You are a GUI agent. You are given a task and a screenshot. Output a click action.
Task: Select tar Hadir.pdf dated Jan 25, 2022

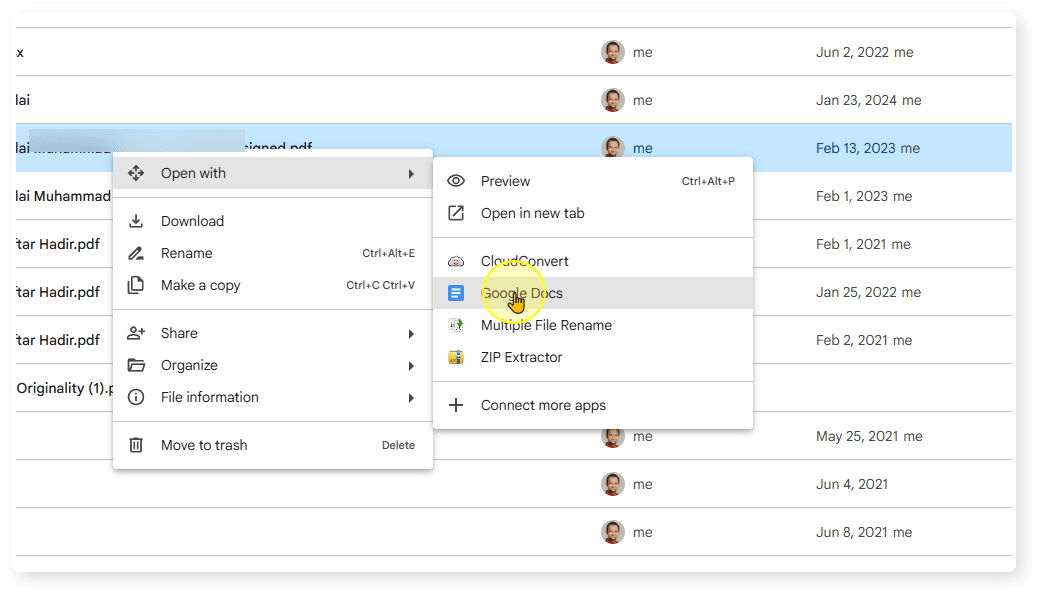tap(58, 292)
